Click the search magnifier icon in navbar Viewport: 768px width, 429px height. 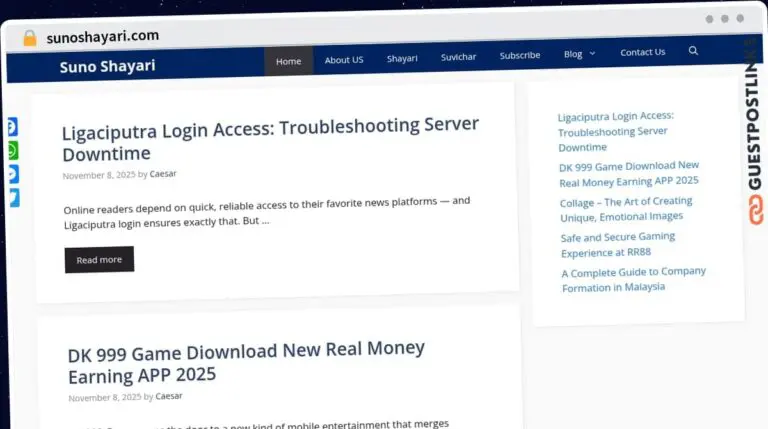point(693,51)
